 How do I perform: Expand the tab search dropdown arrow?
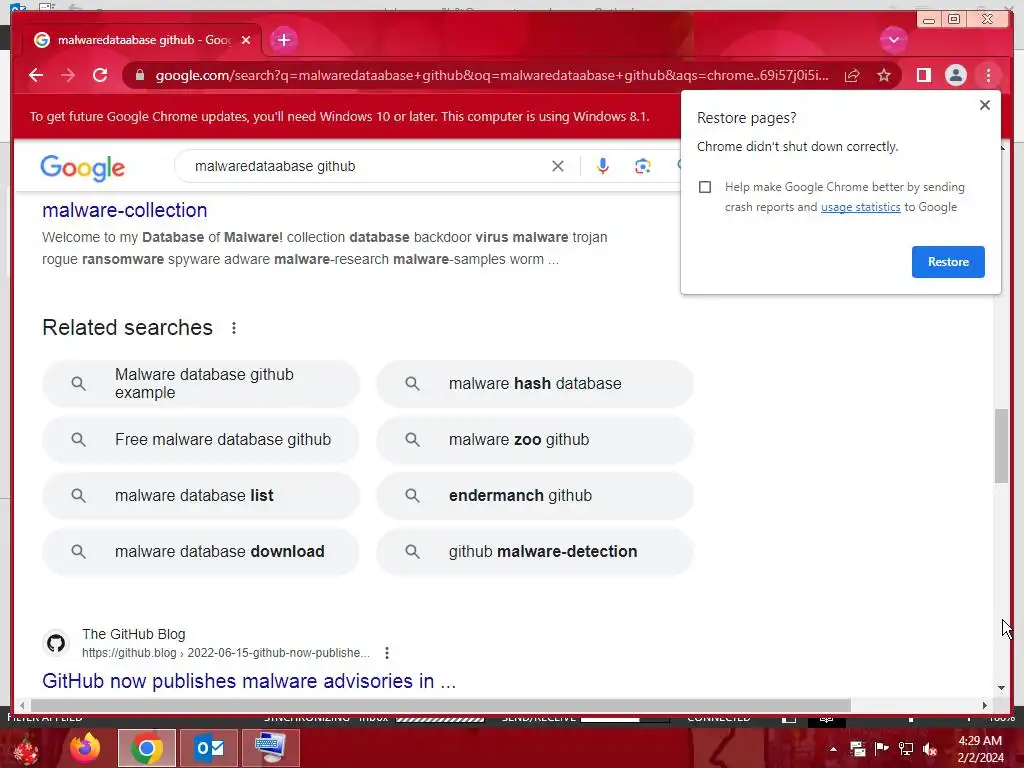click(x=893, y=40)
